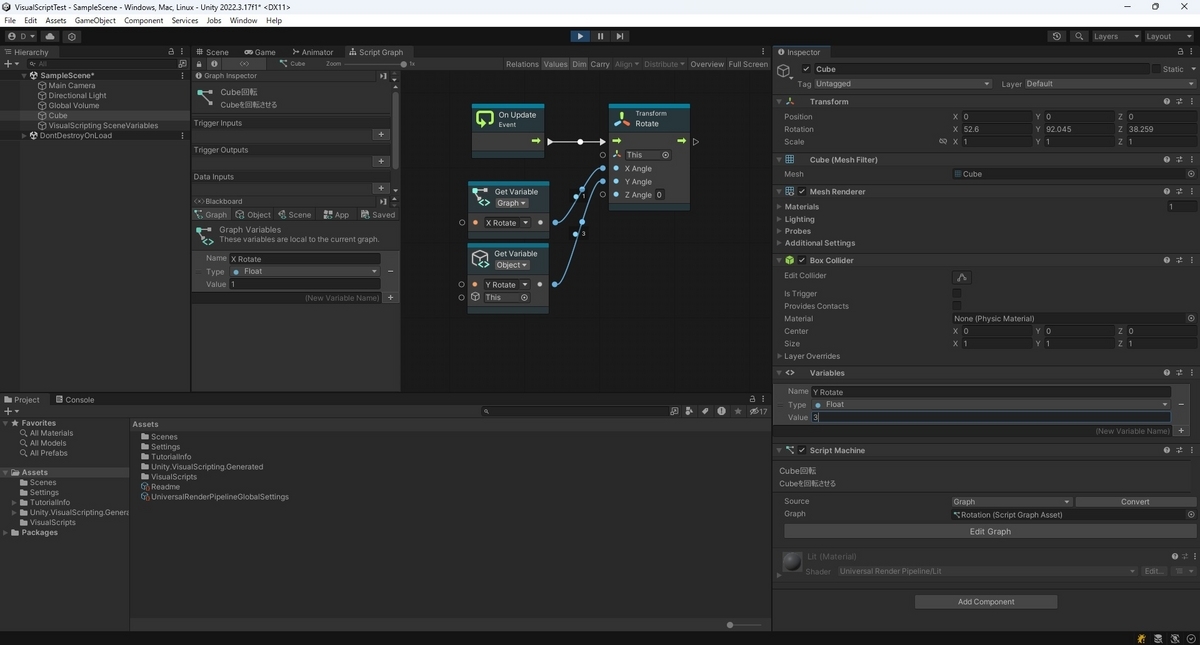
Task: Switch to the Animator tab
Action: click(312, 52)
